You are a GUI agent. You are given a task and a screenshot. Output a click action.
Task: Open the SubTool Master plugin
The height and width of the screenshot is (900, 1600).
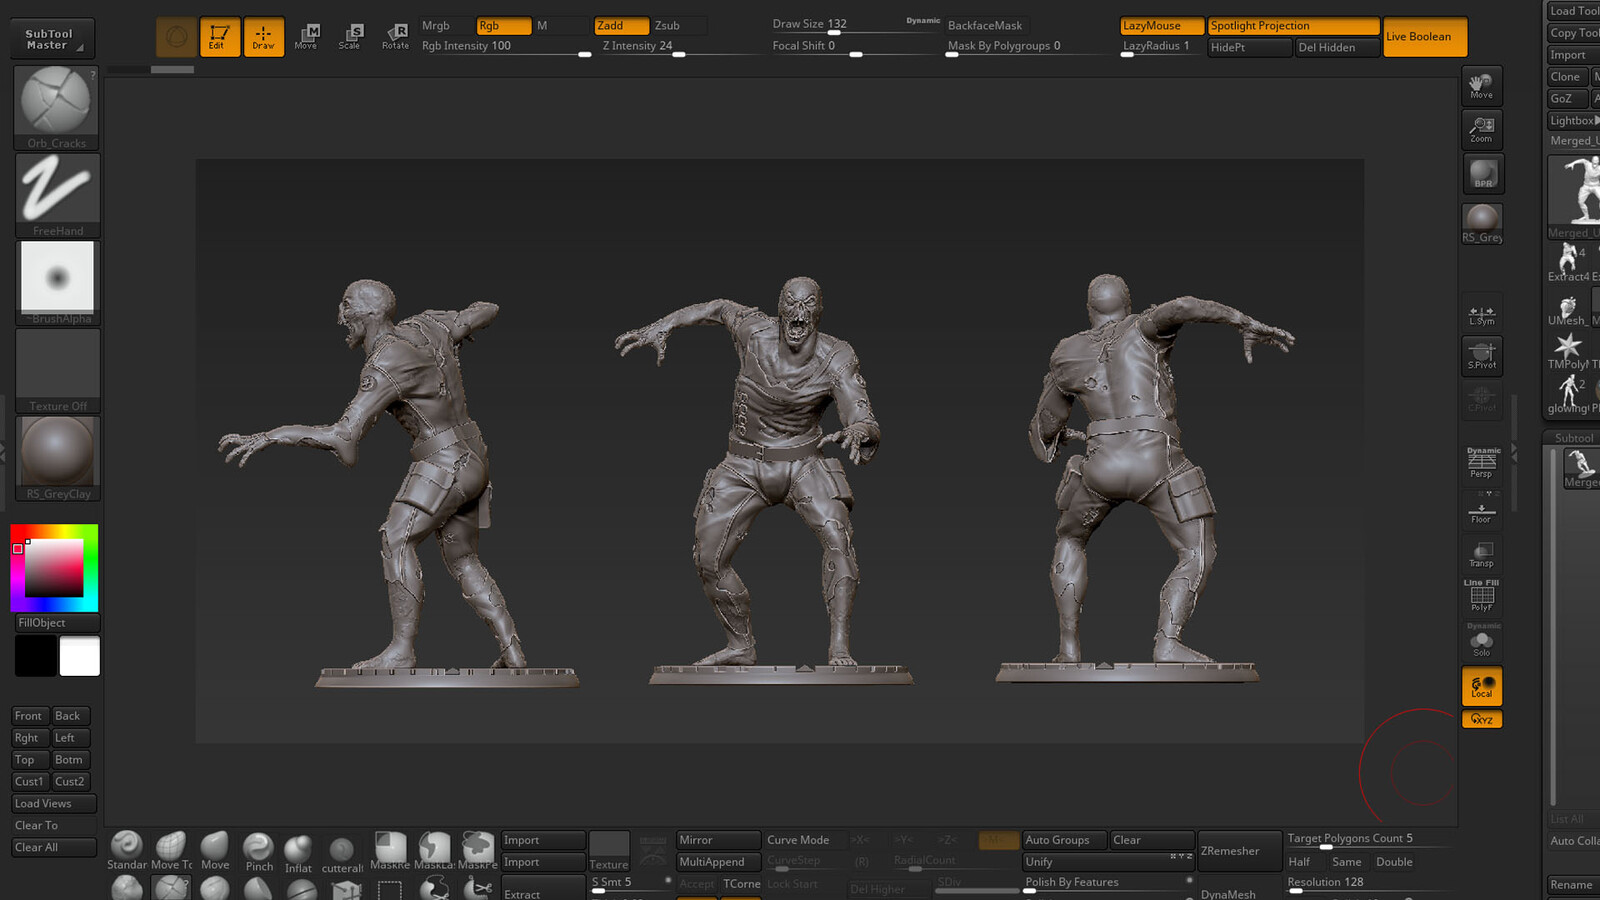[x=51, y=38]
